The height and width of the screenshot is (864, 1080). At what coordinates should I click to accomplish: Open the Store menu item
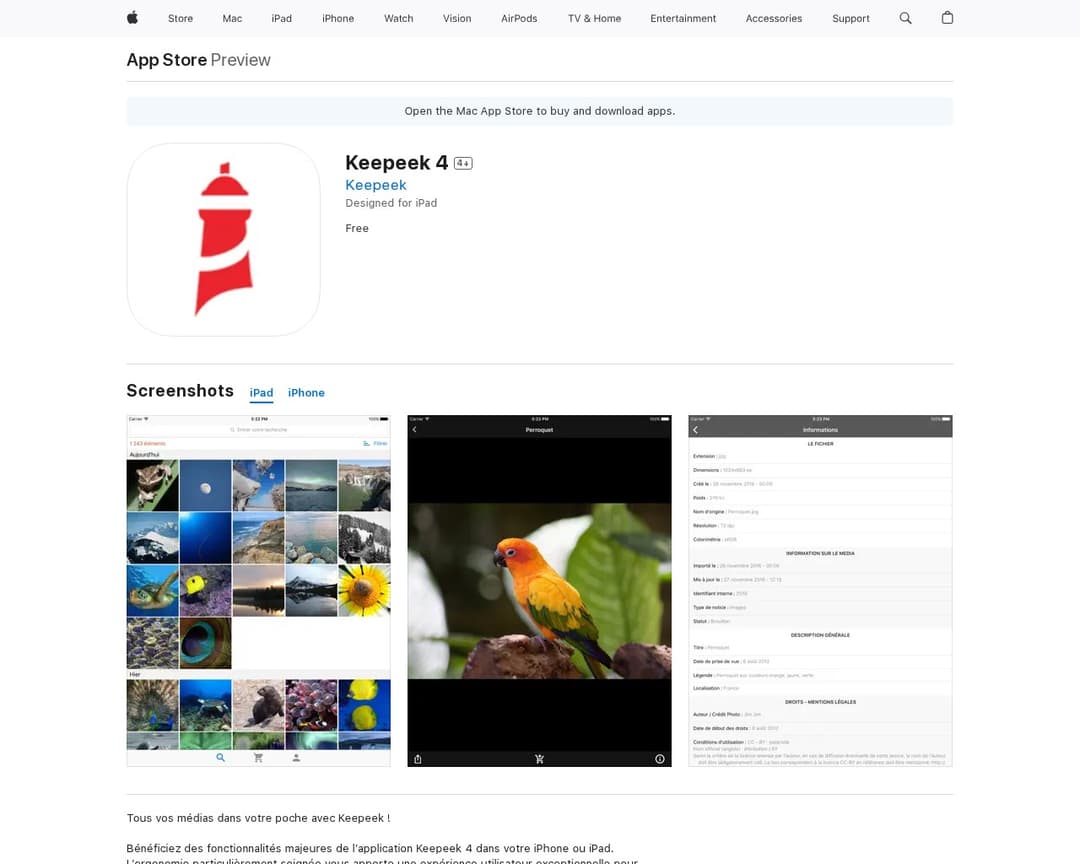pyautogui.click(x=180, y=18)
